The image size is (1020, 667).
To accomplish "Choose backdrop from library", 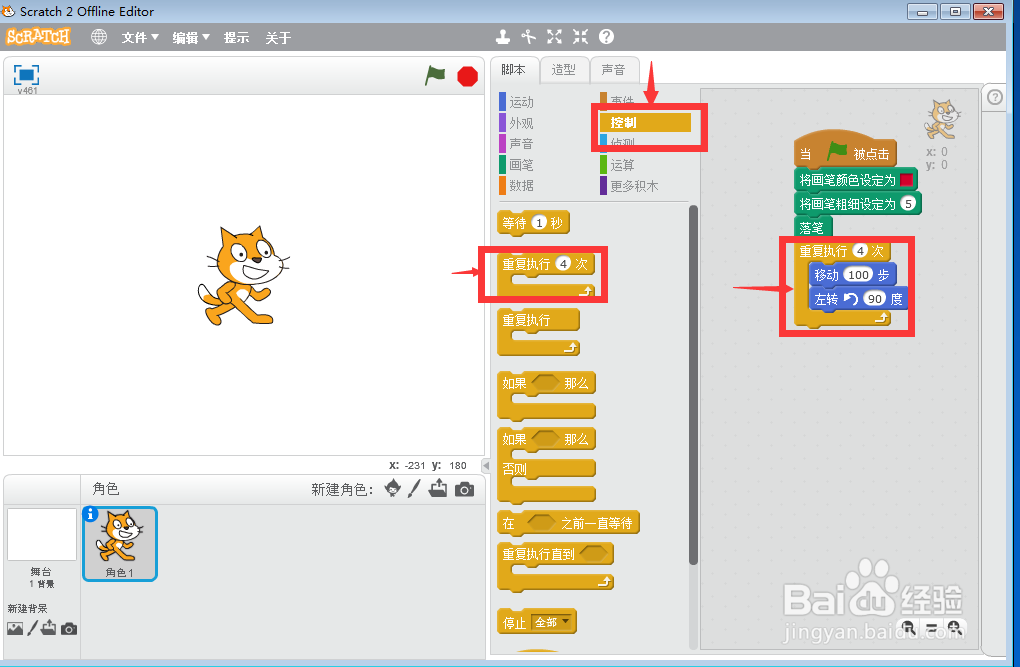I will tap(15, 629).
